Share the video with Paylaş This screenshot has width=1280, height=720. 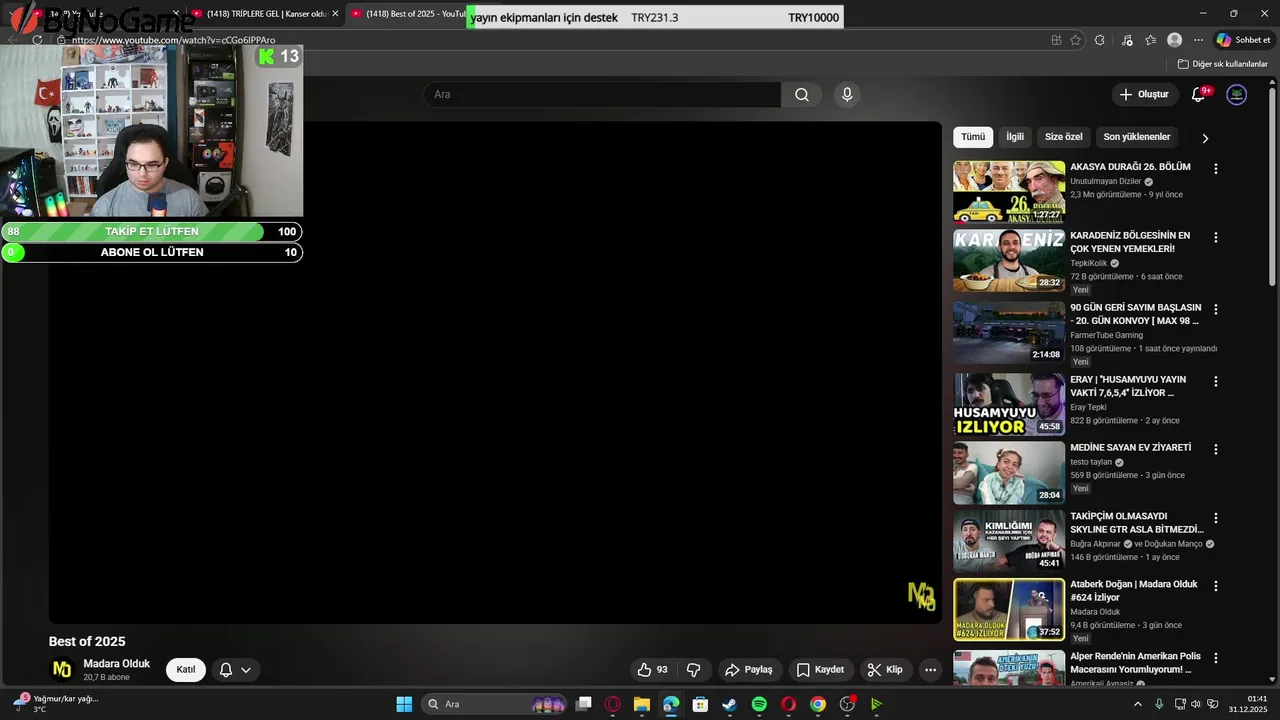coord(749,670)
